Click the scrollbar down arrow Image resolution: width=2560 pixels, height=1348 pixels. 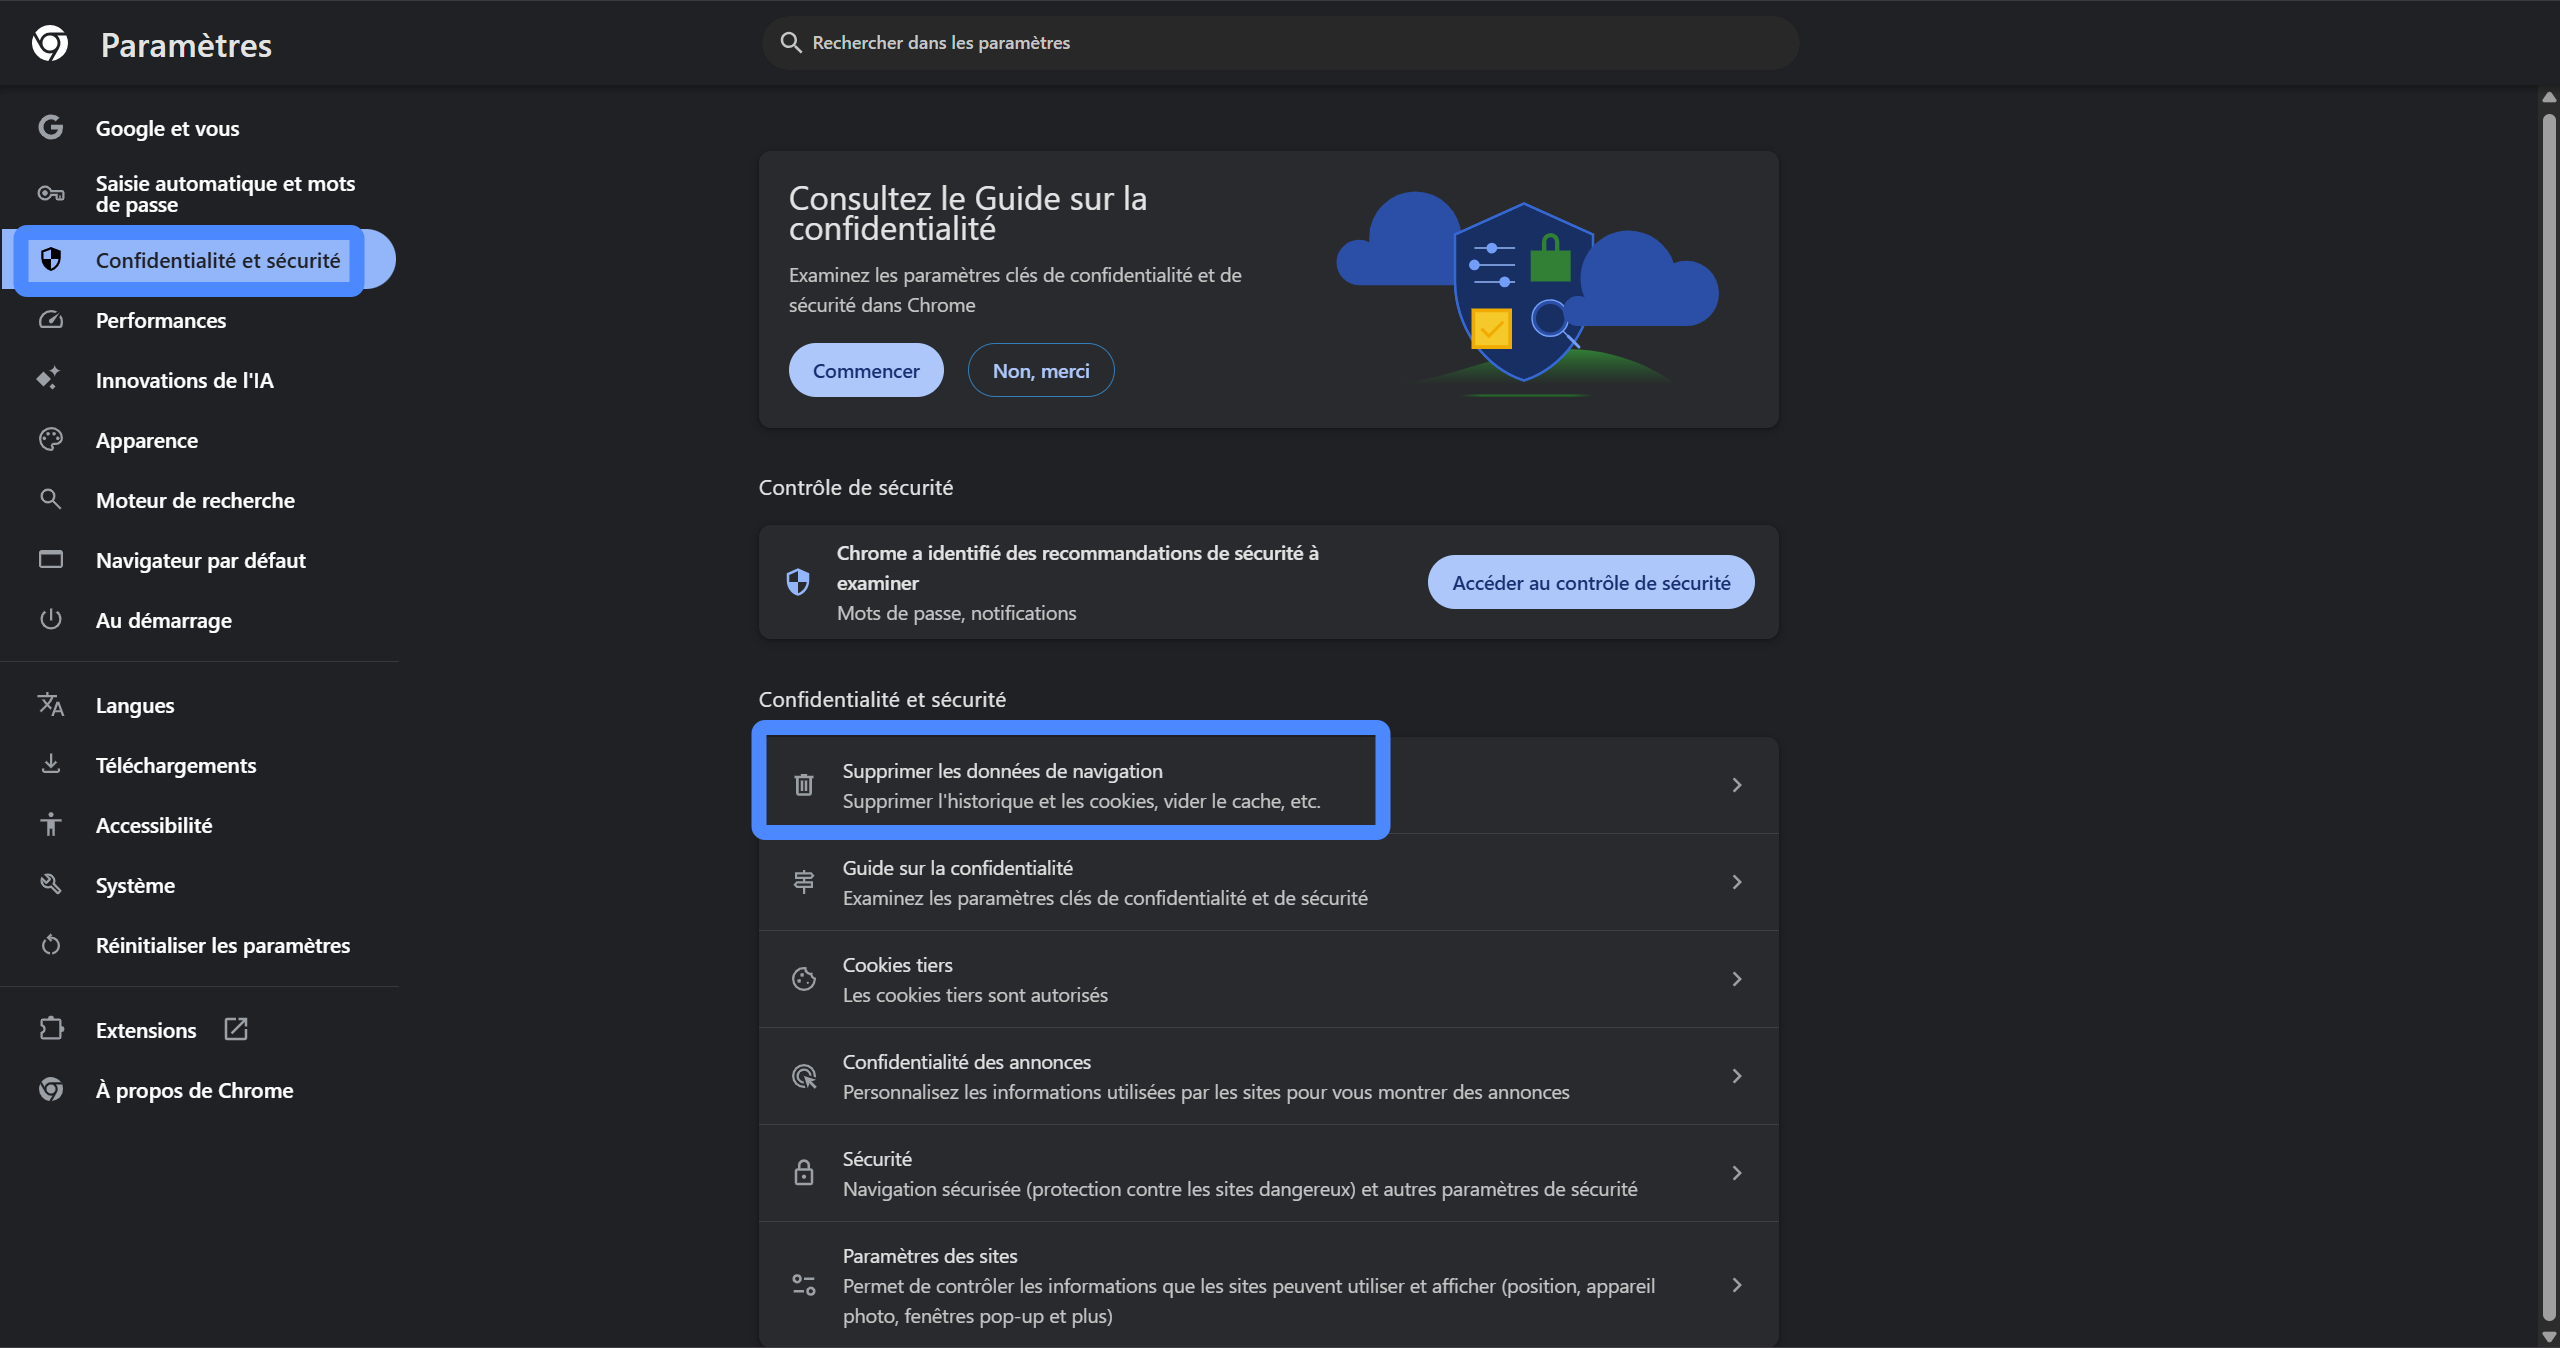click(x=2549, y=1337)
